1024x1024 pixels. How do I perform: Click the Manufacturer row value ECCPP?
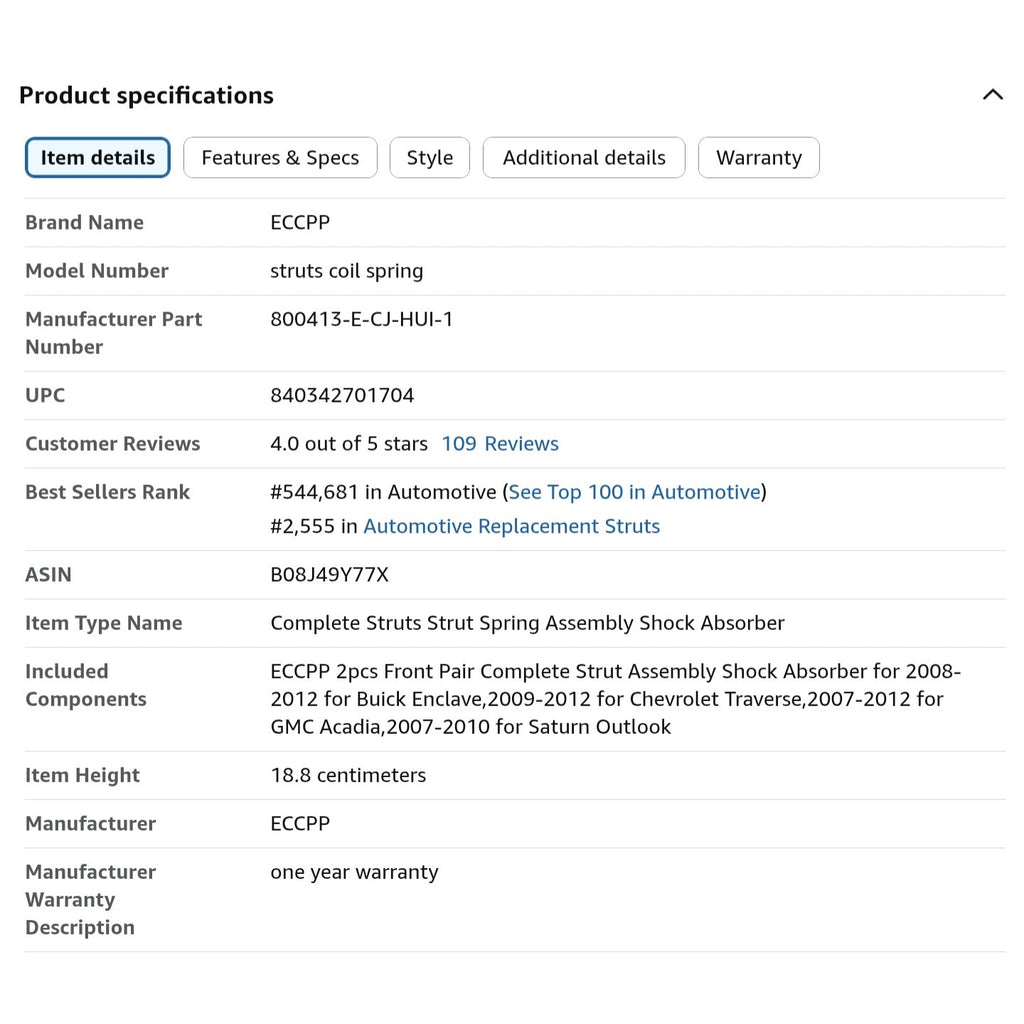pyautogui.click(x=300, y=824)
